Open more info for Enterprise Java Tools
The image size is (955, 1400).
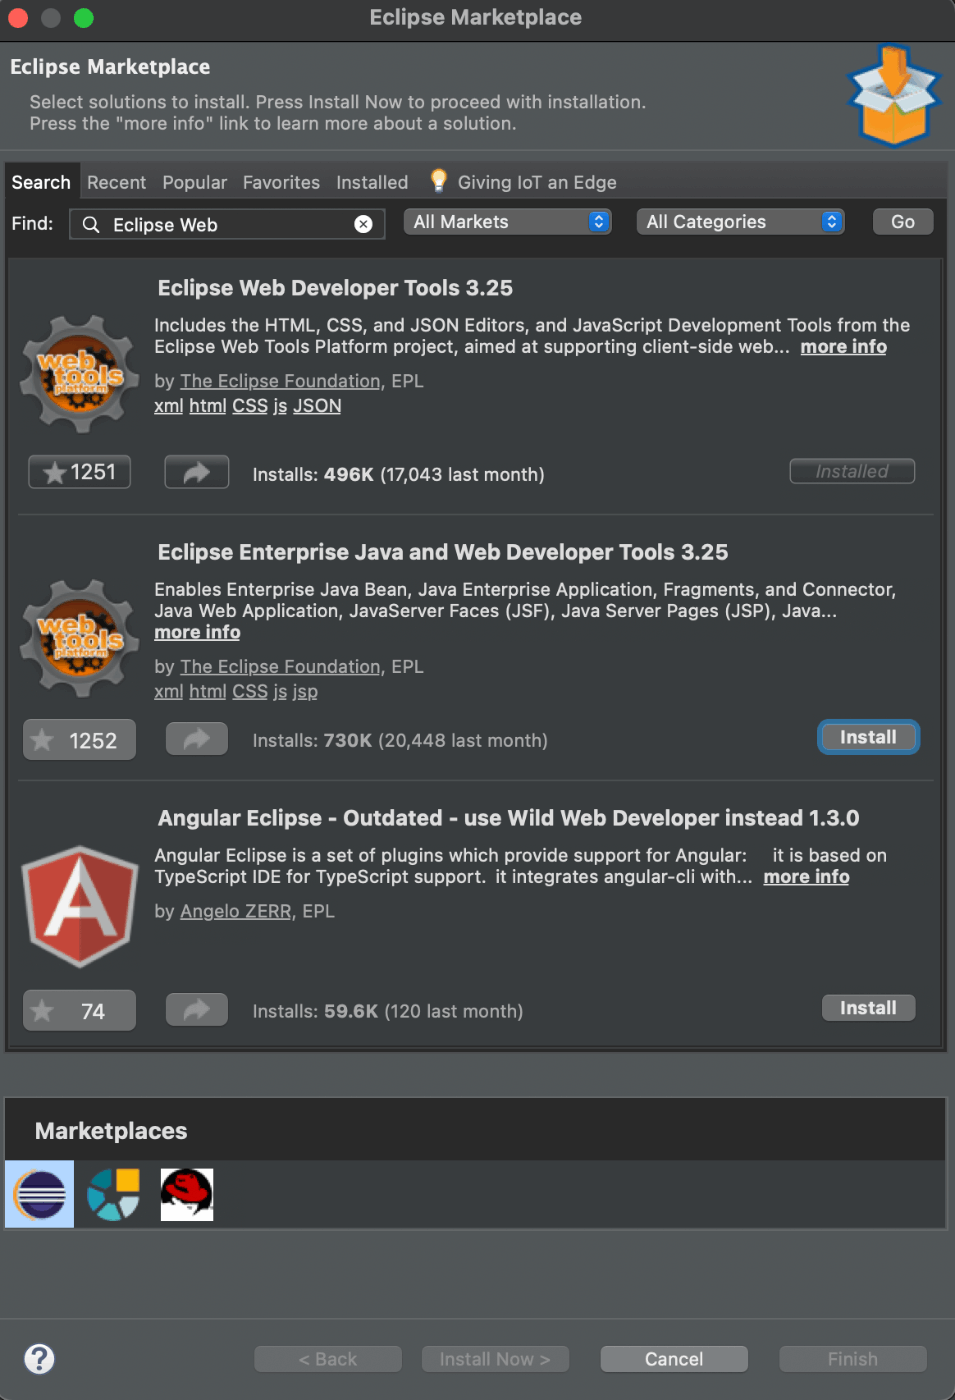[197, 632]
